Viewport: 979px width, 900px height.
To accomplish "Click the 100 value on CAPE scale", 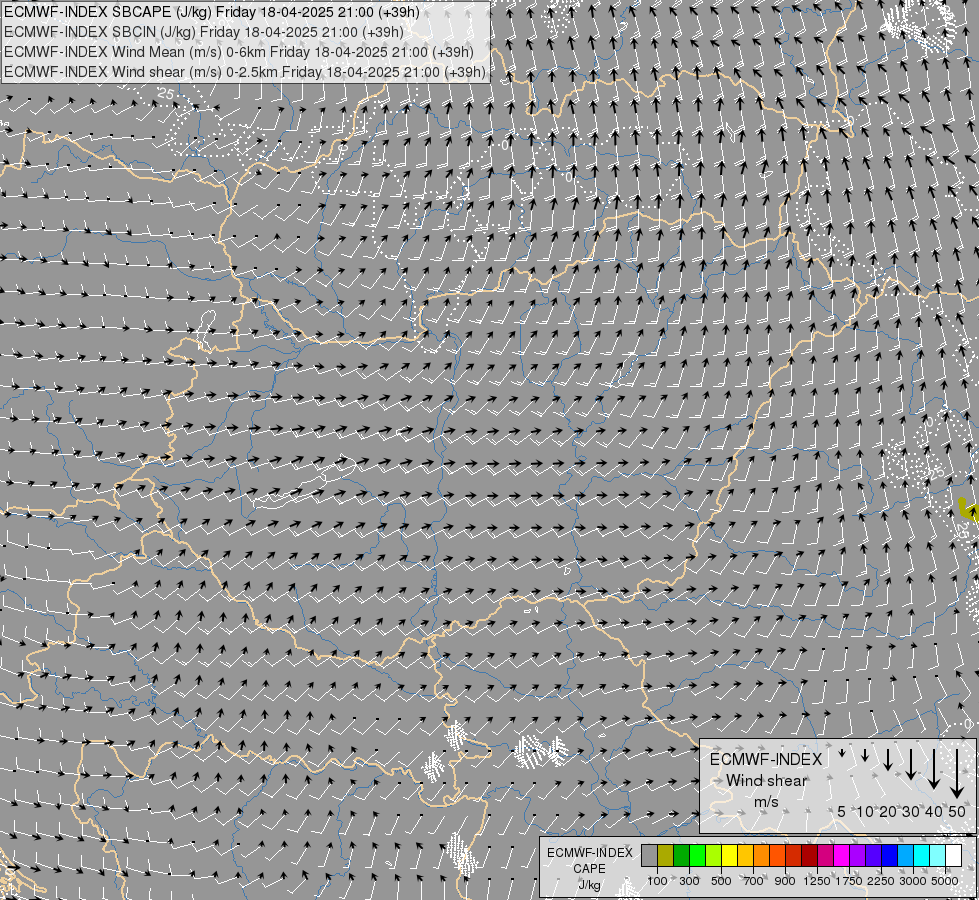I will (x=657, y=881).
